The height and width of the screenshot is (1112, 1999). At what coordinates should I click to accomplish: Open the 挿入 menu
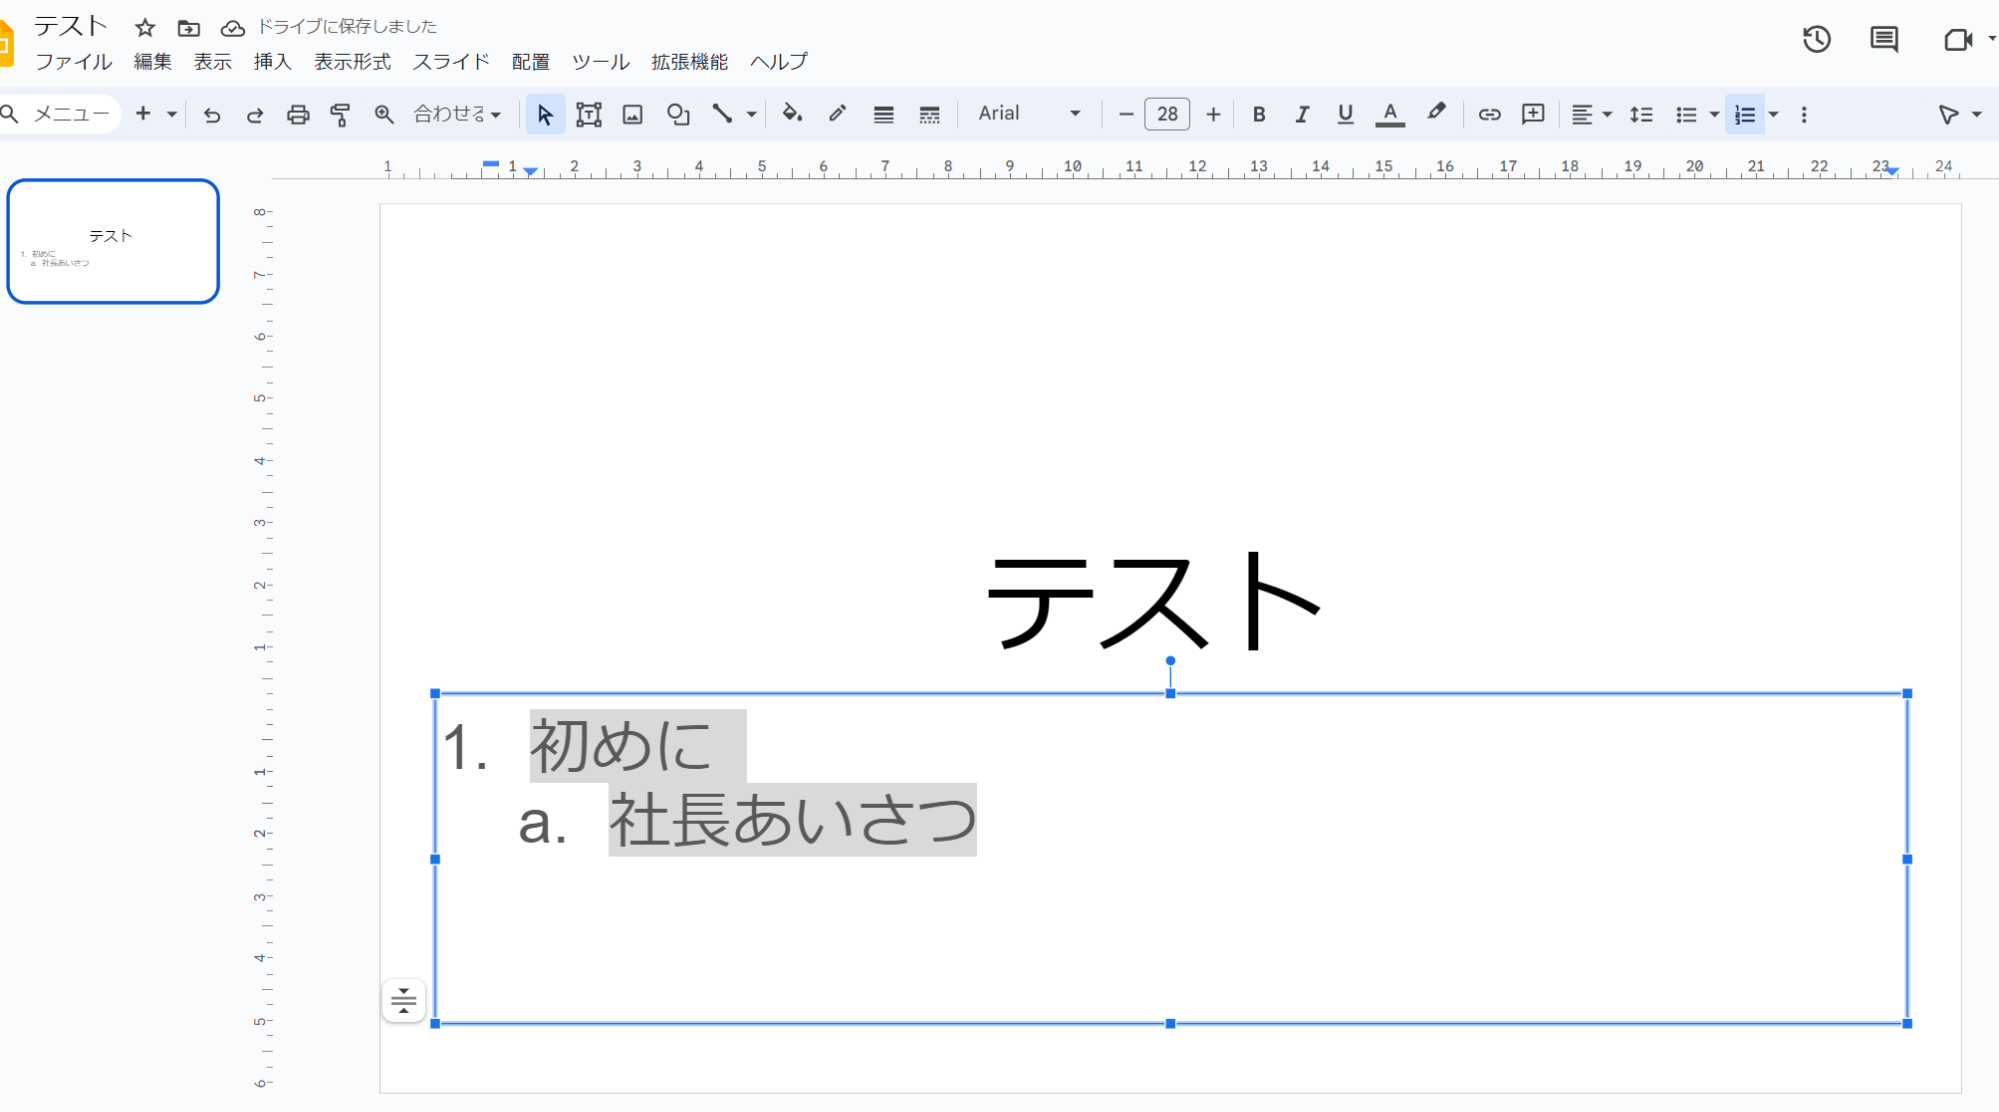pyautogui.click(x=272, y=62)
